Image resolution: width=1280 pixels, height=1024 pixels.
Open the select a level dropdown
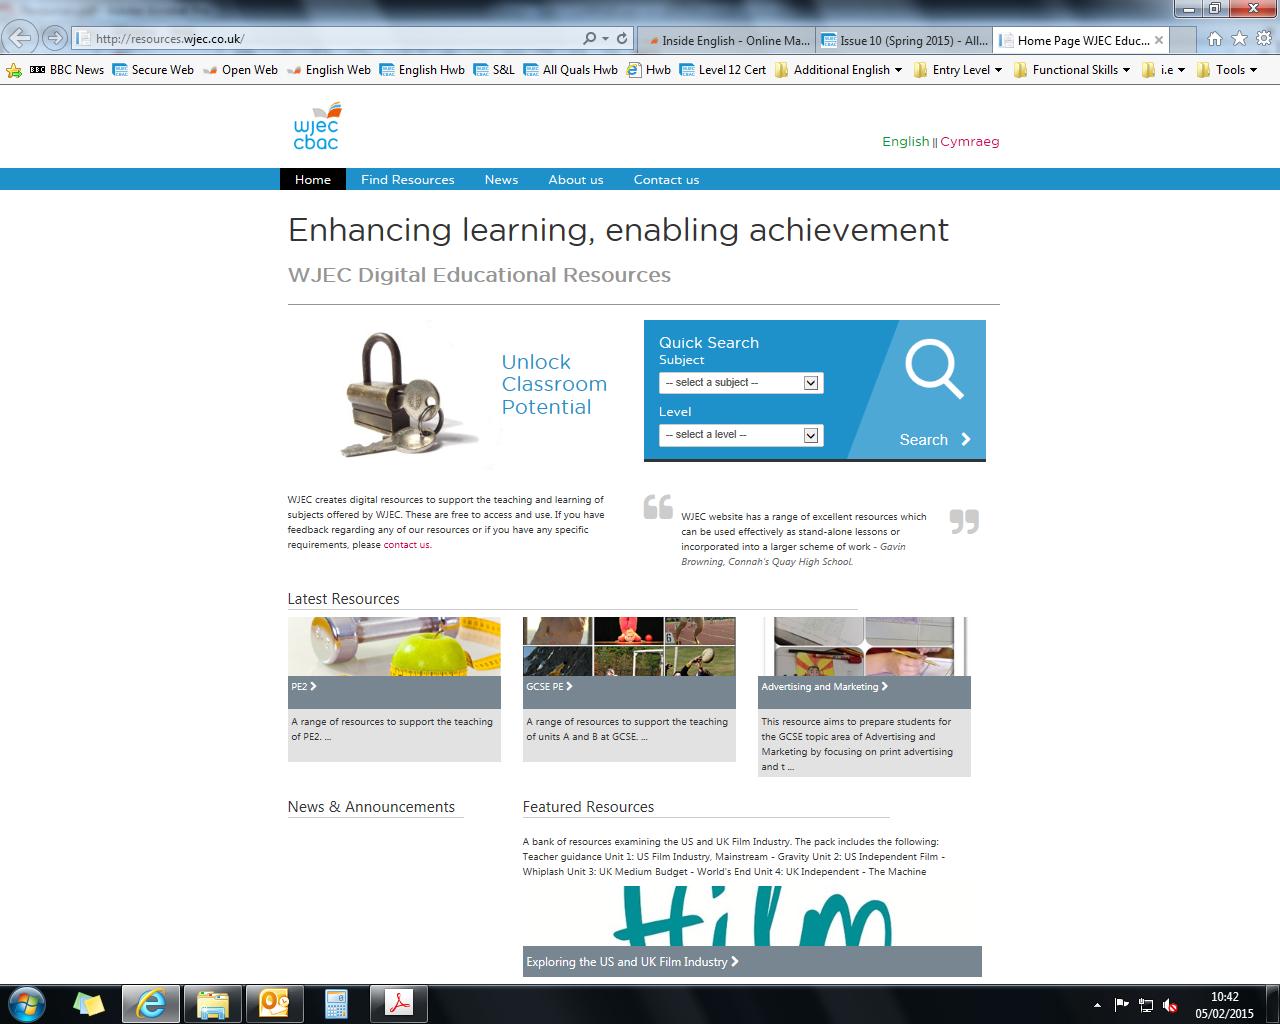[741, 435]
